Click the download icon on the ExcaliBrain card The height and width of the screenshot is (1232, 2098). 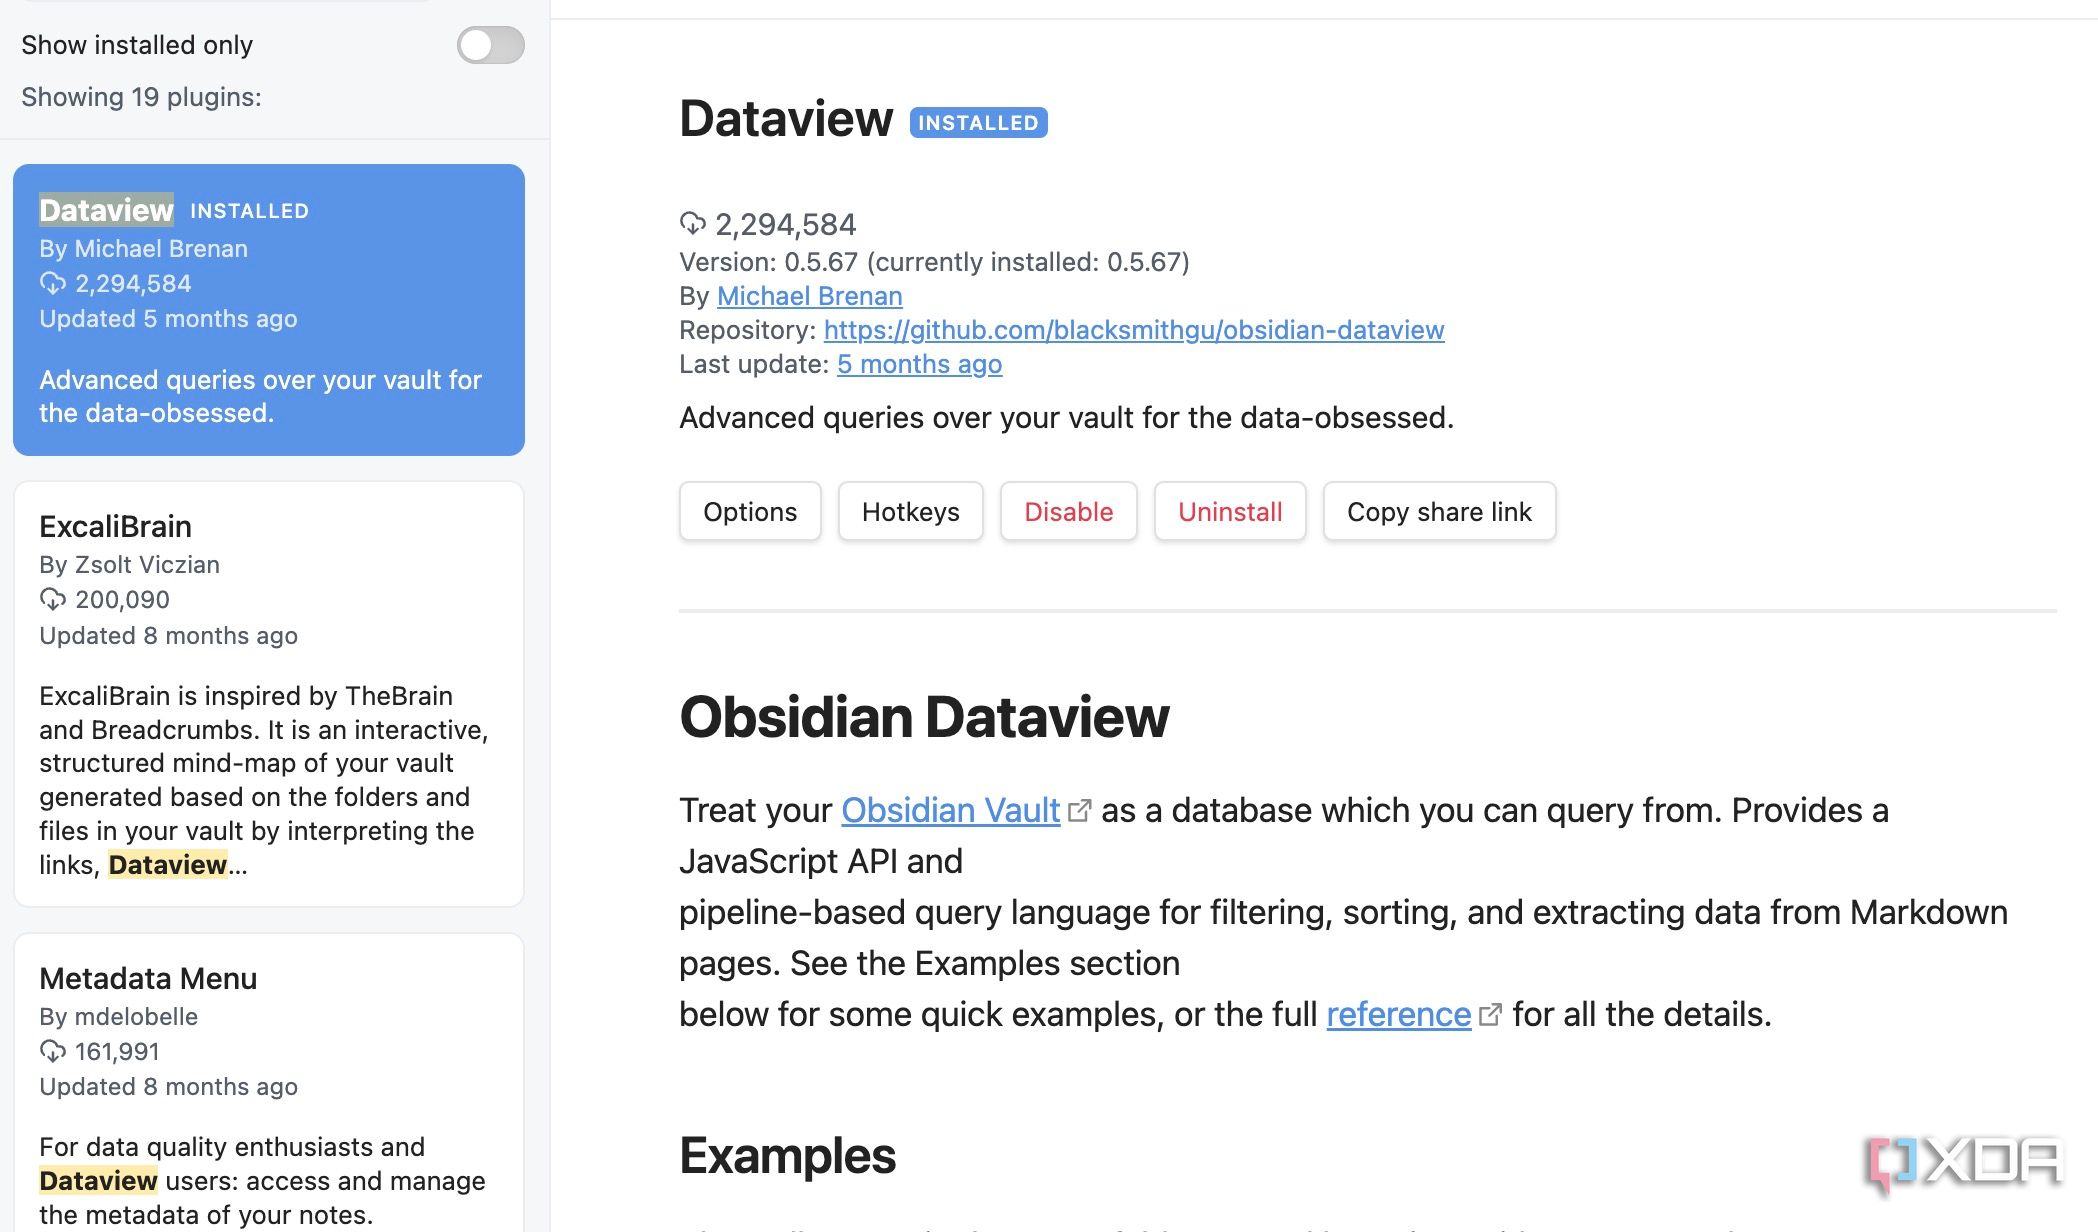point(52,599)
